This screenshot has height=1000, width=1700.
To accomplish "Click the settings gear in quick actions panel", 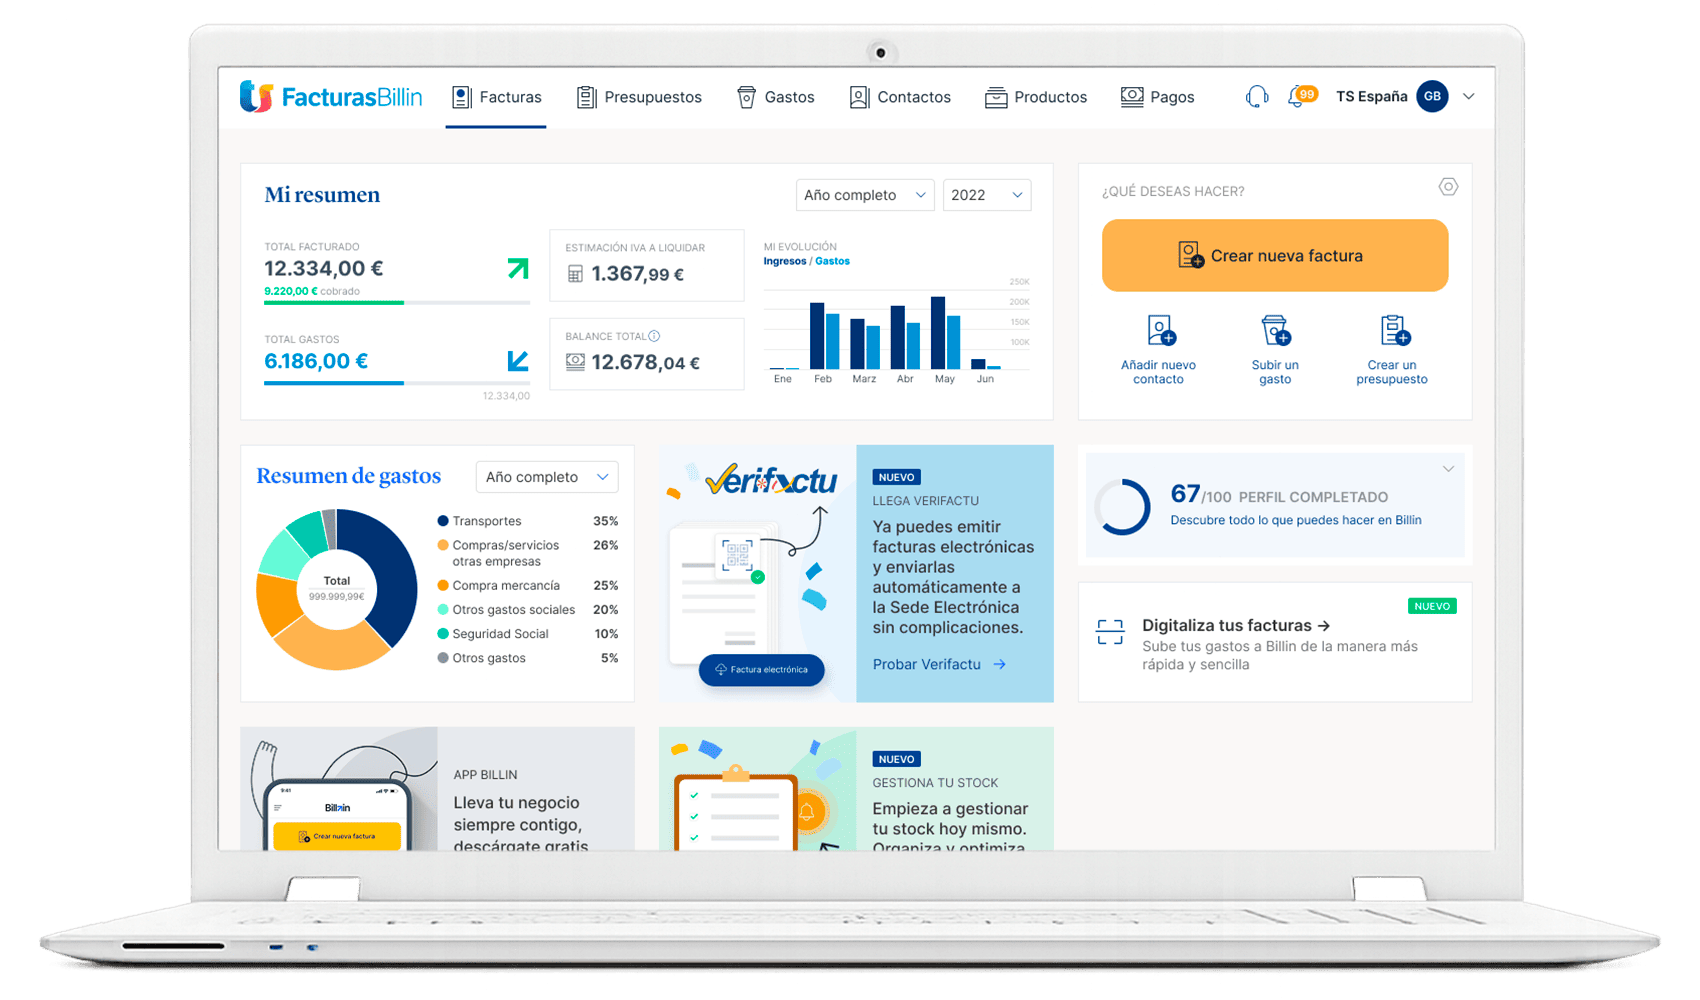I will 1447,187.
